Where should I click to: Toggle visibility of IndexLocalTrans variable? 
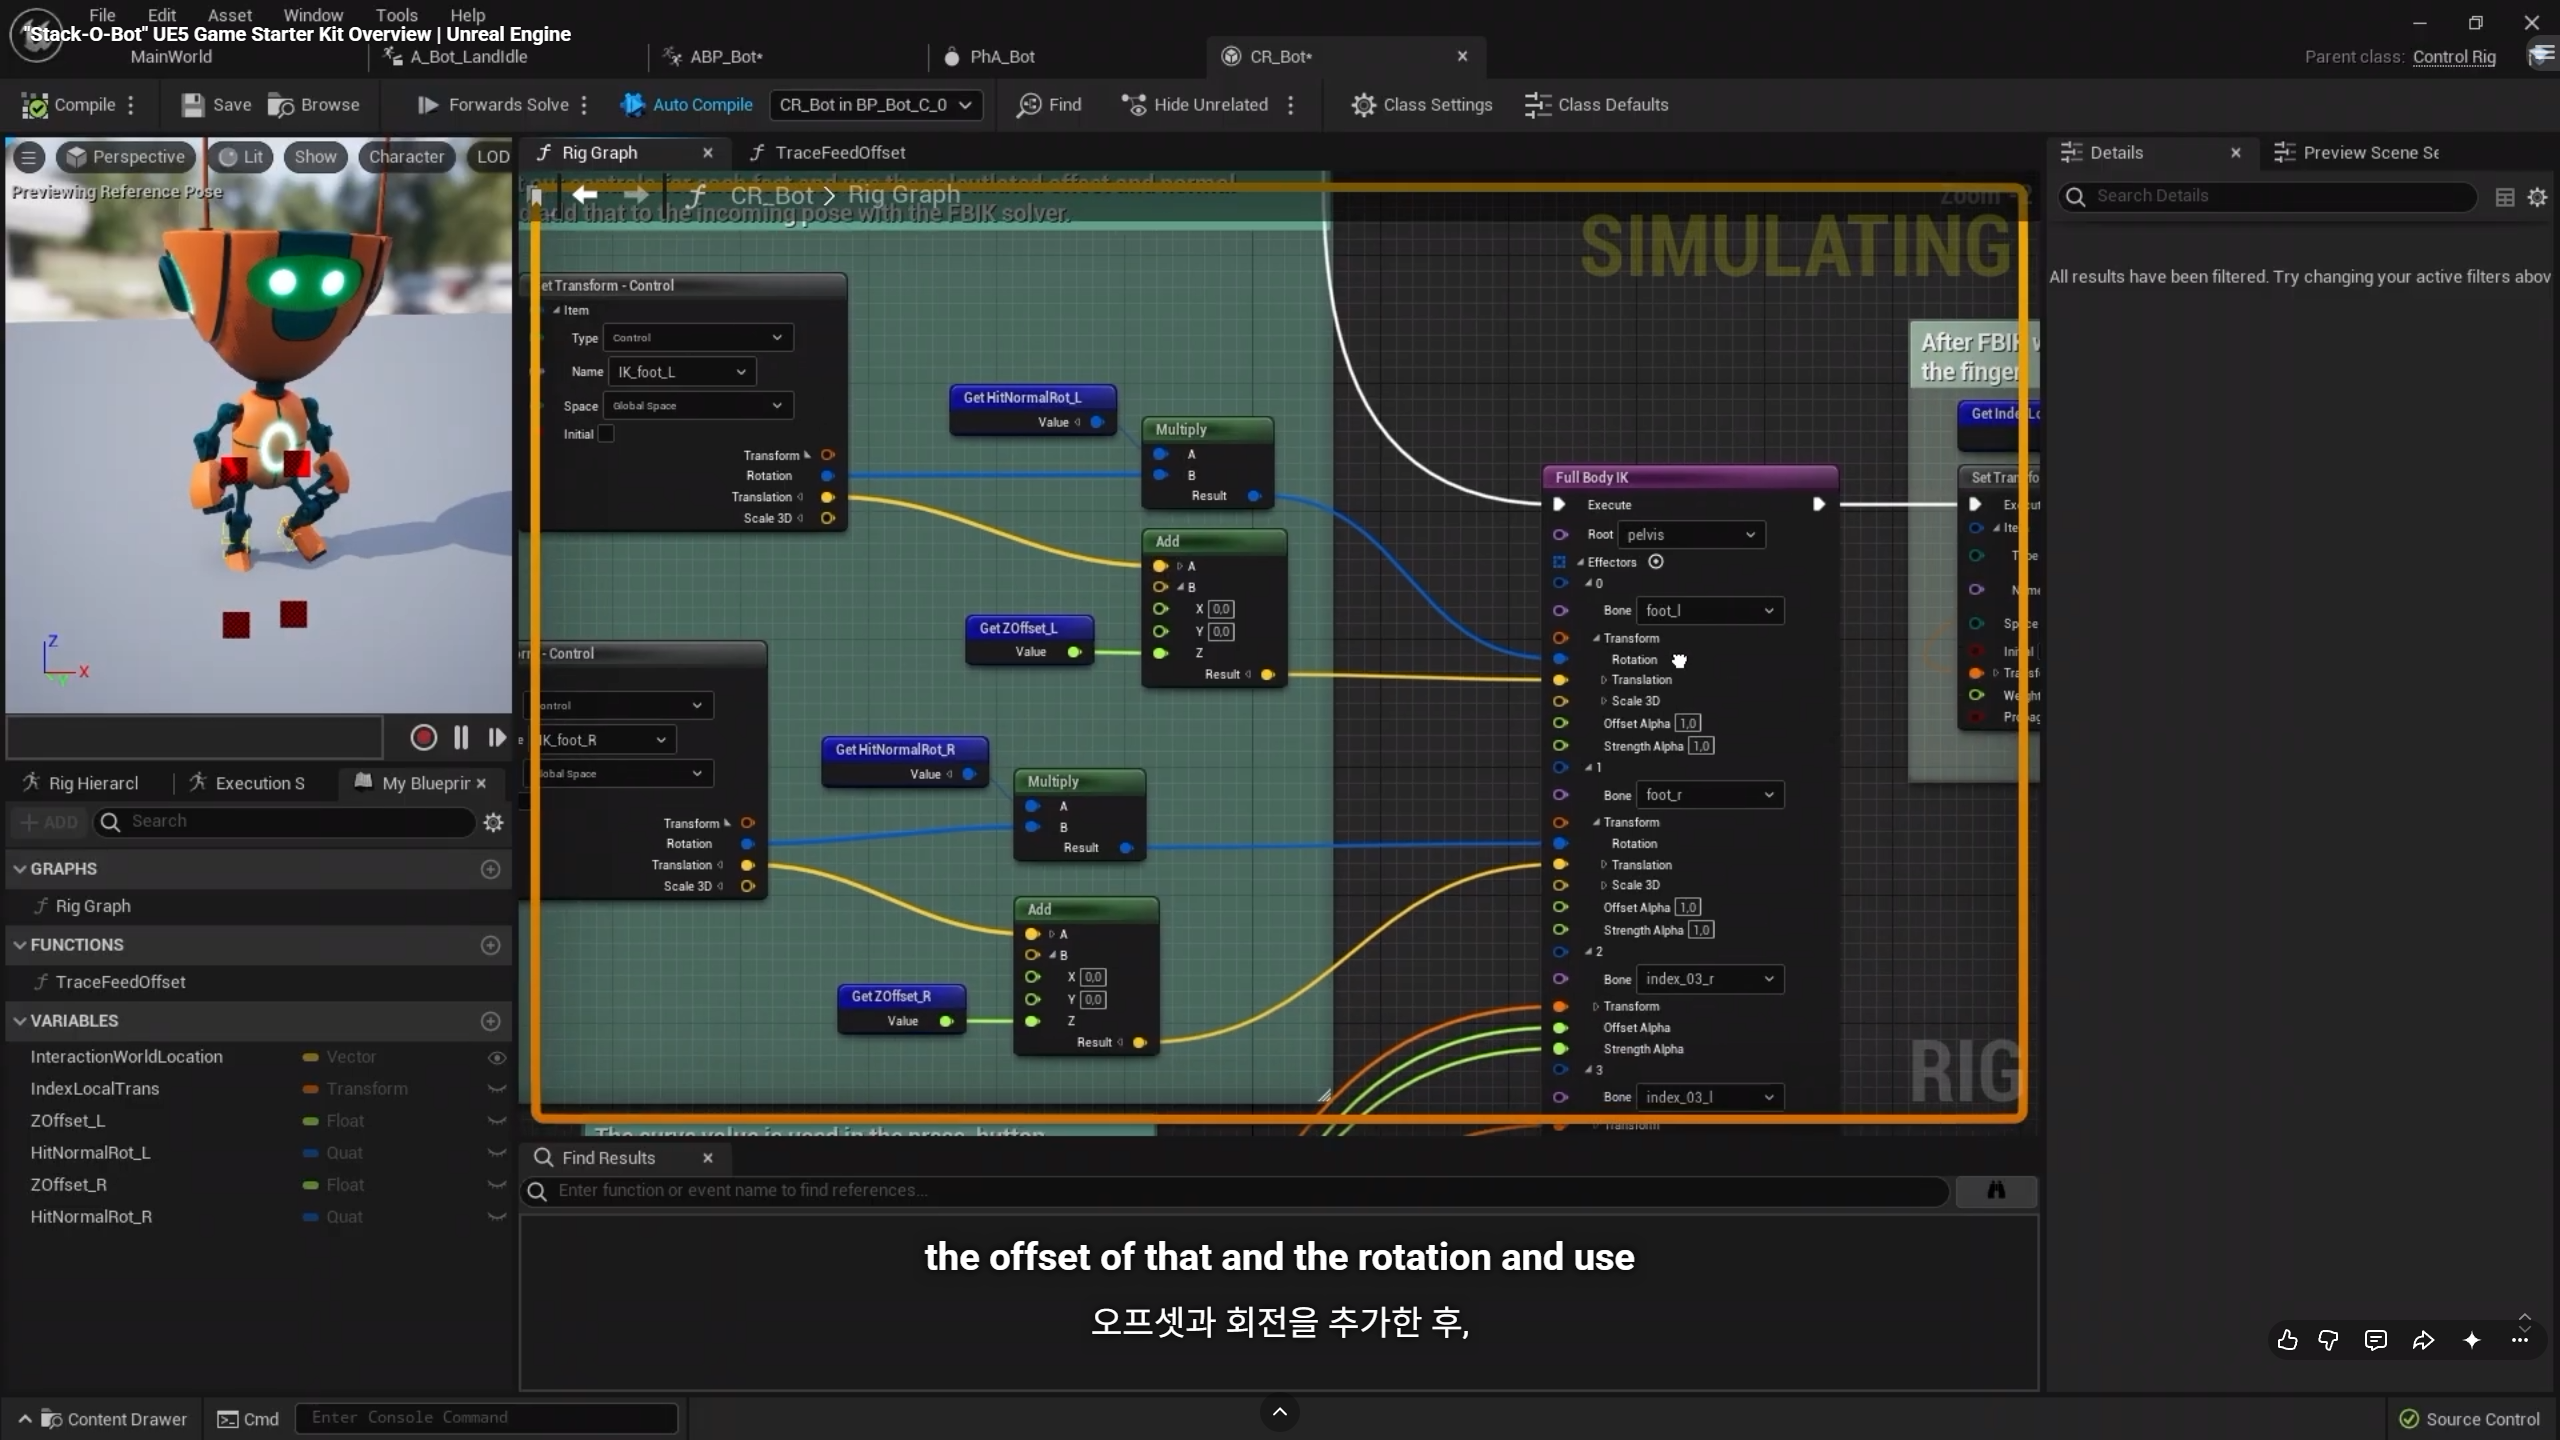(496, 1089)
